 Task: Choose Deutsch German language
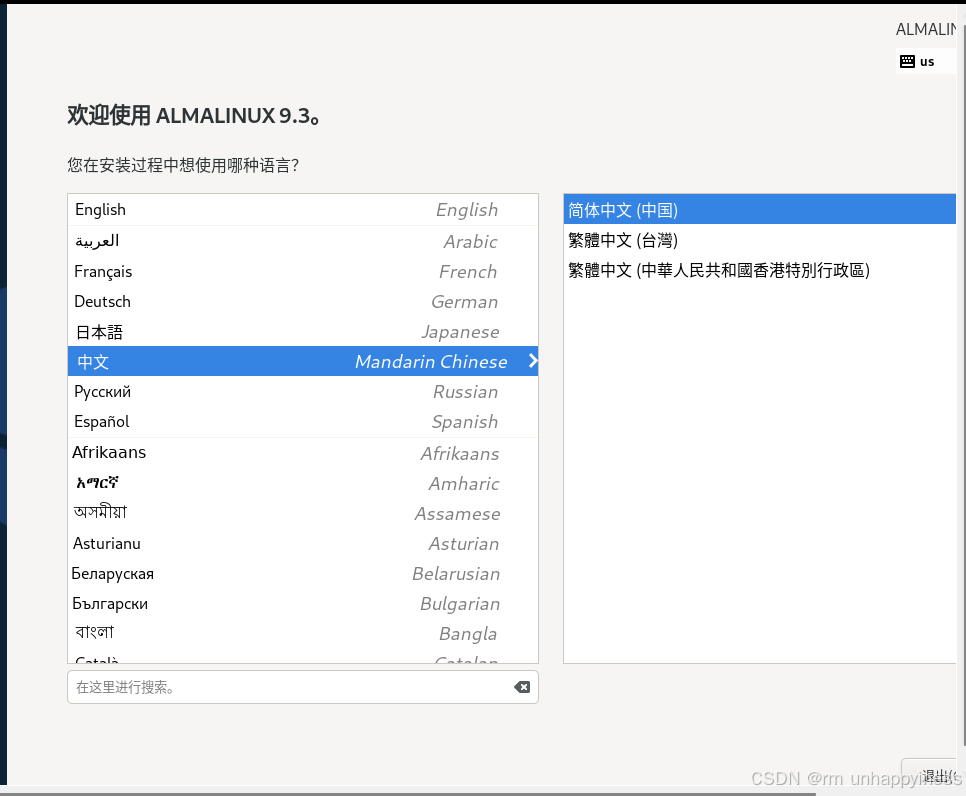[302, 301]
